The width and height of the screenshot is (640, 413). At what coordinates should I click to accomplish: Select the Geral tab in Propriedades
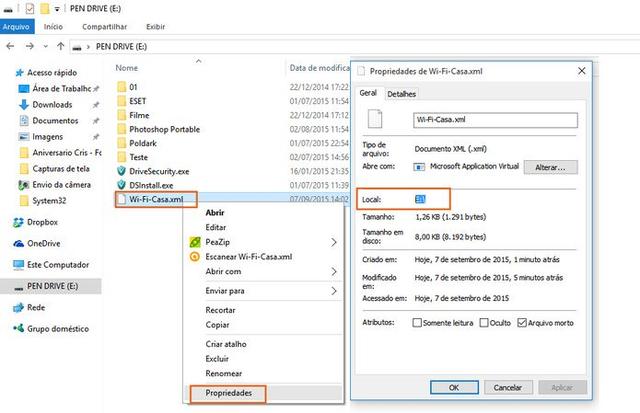pos(368,93)
